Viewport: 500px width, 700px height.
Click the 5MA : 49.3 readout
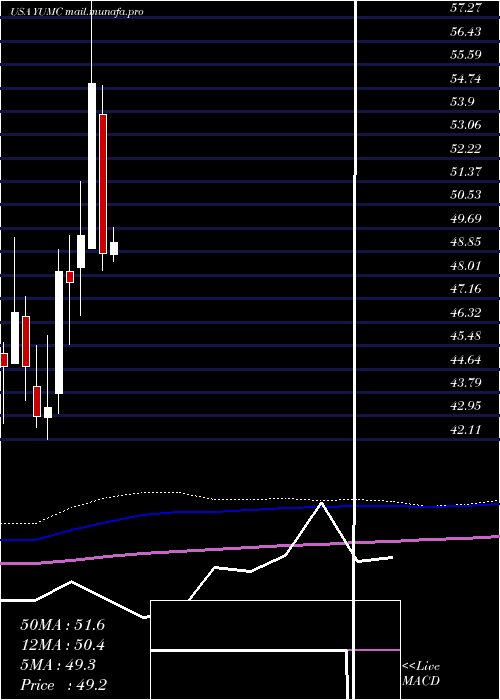click(x=58, y=665)
